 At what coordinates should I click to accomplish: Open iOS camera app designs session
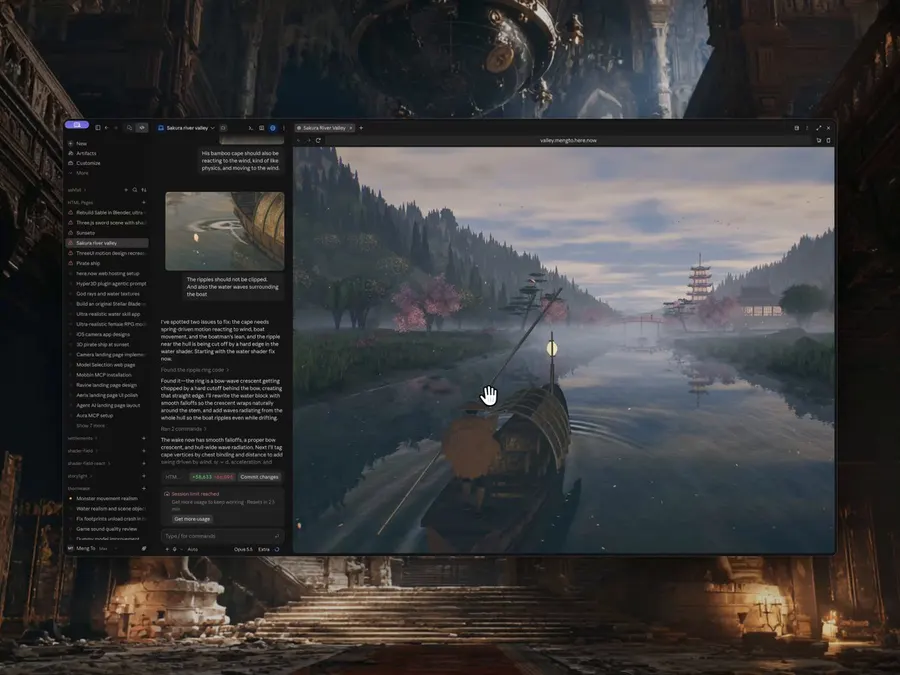pos(108,334)
